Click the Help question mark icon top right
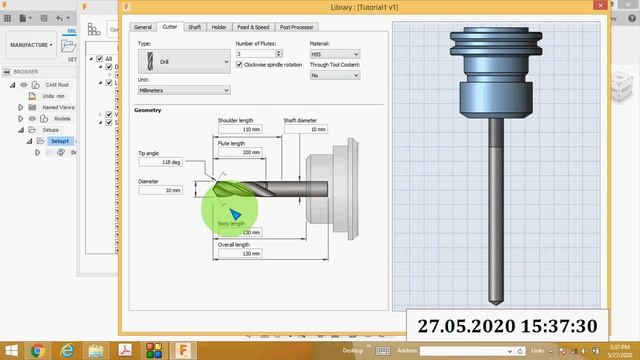Image resolution: width=640 pixels, height=360 pixels. (x=632, y=18)
